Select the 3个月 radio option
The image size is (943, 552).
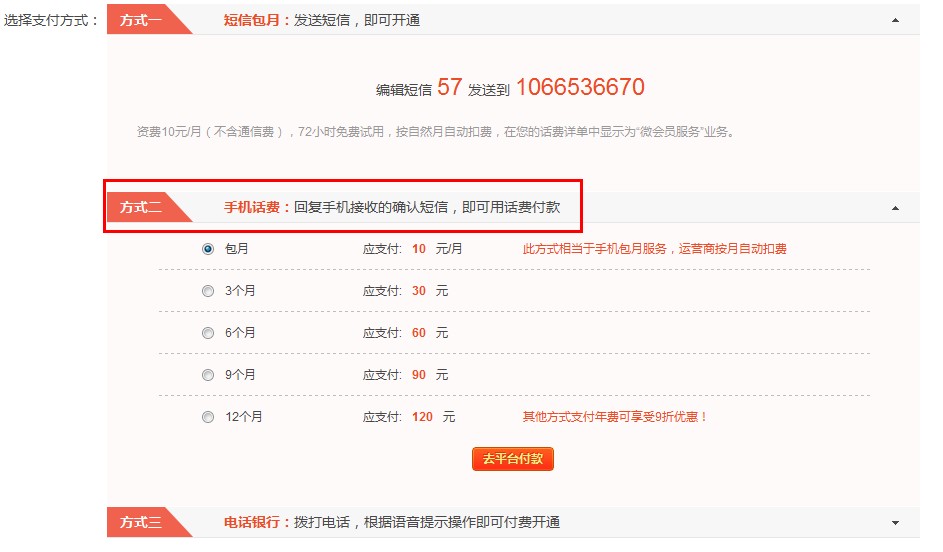tap(207, 291)
